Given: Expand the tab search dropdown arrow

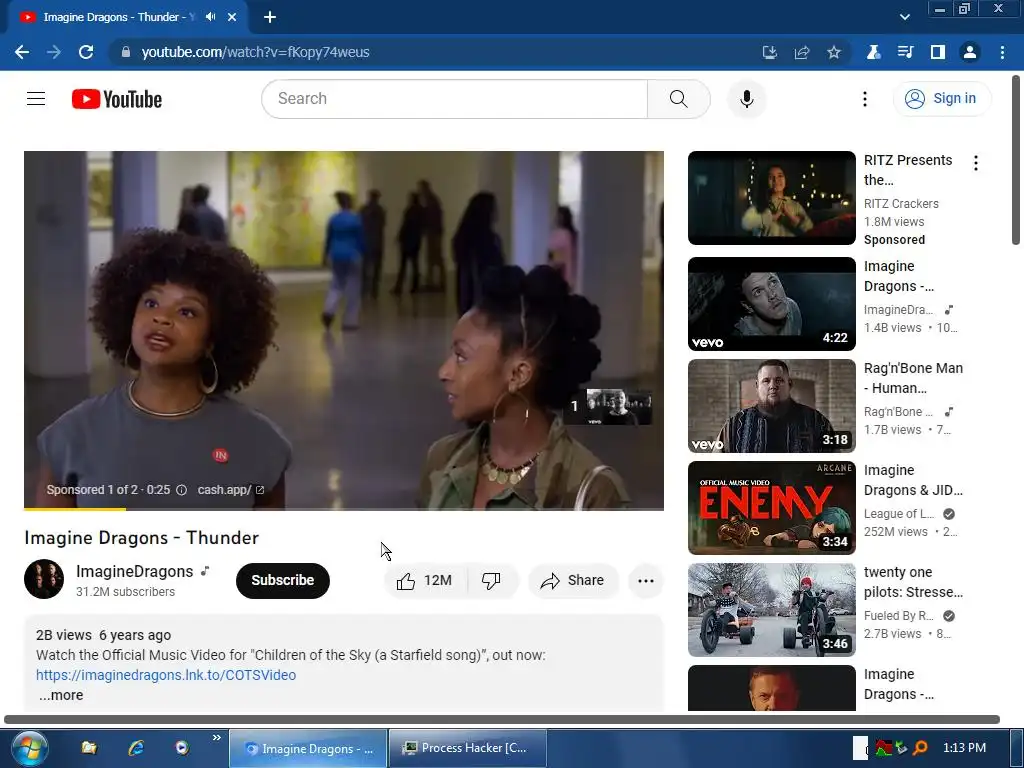Looking at the screenshot, I should point(904,17).
